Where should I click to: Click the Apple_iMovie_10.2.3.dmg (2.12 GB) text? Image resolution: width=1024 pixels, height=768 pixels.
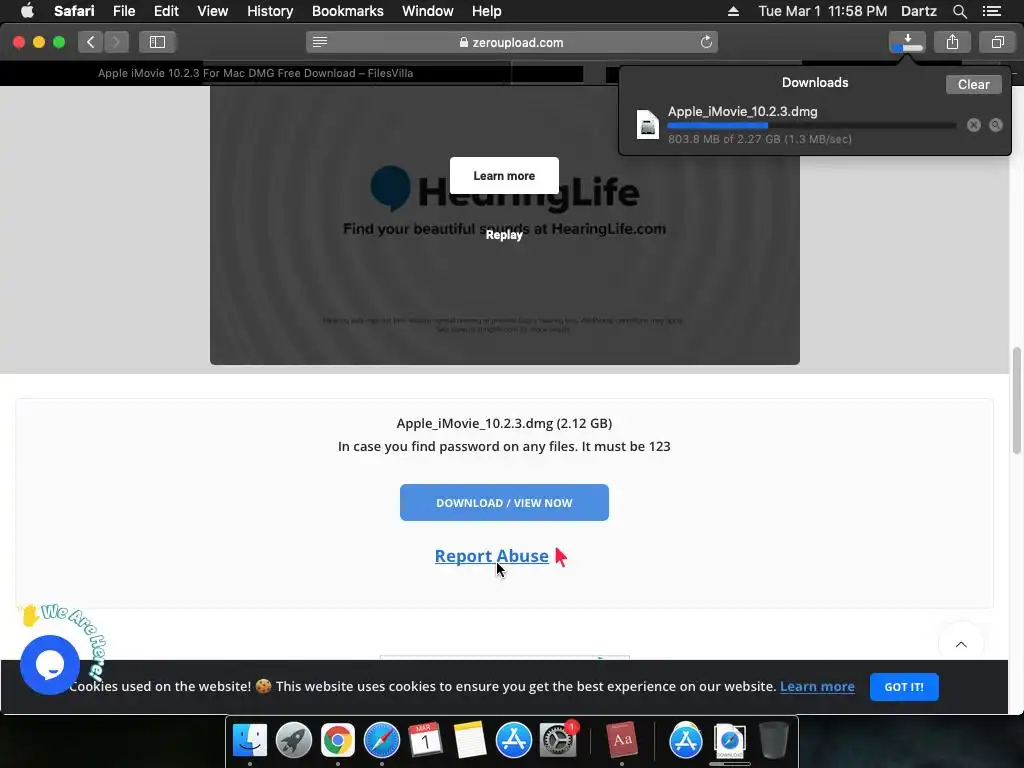coord(504,423)
